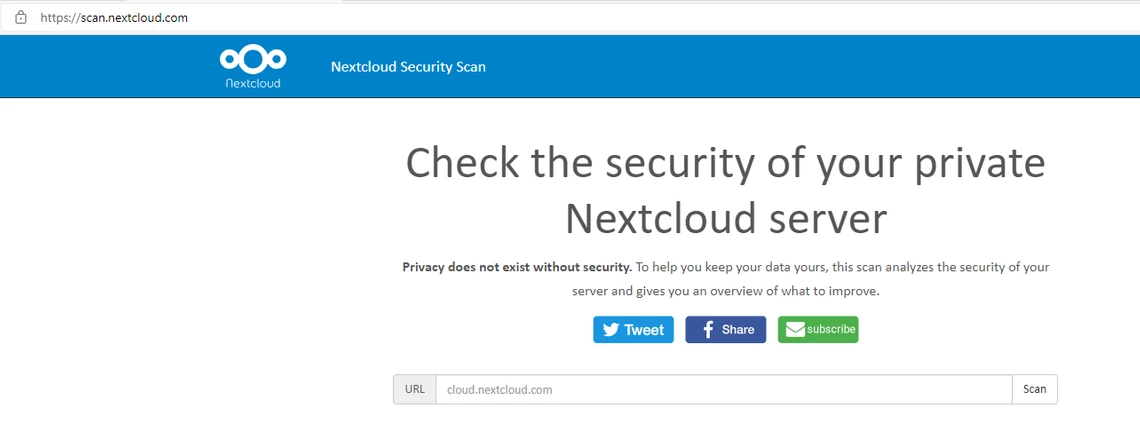Click the Nextcloud three-circle logo
Viewport: 1140px width, 443px height.
click(252, 60)
